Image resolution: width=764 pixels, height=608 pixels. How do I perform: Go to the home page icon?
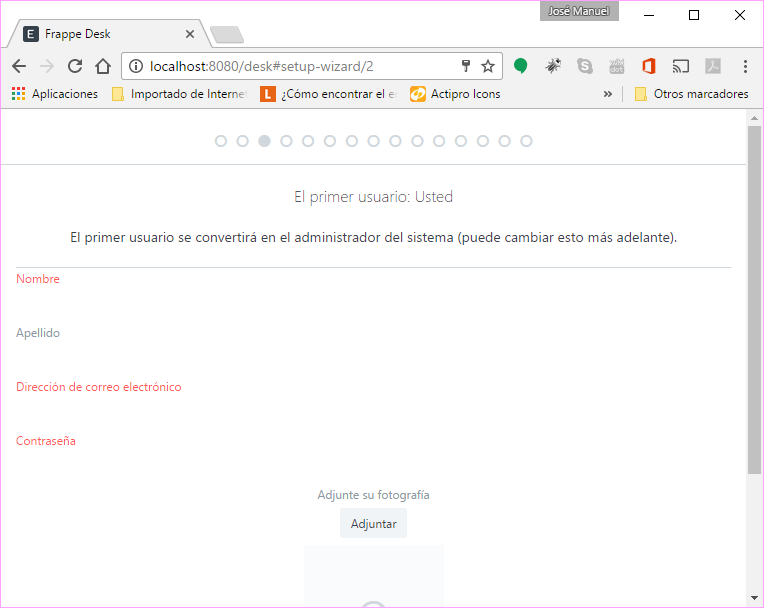[102, 66]
